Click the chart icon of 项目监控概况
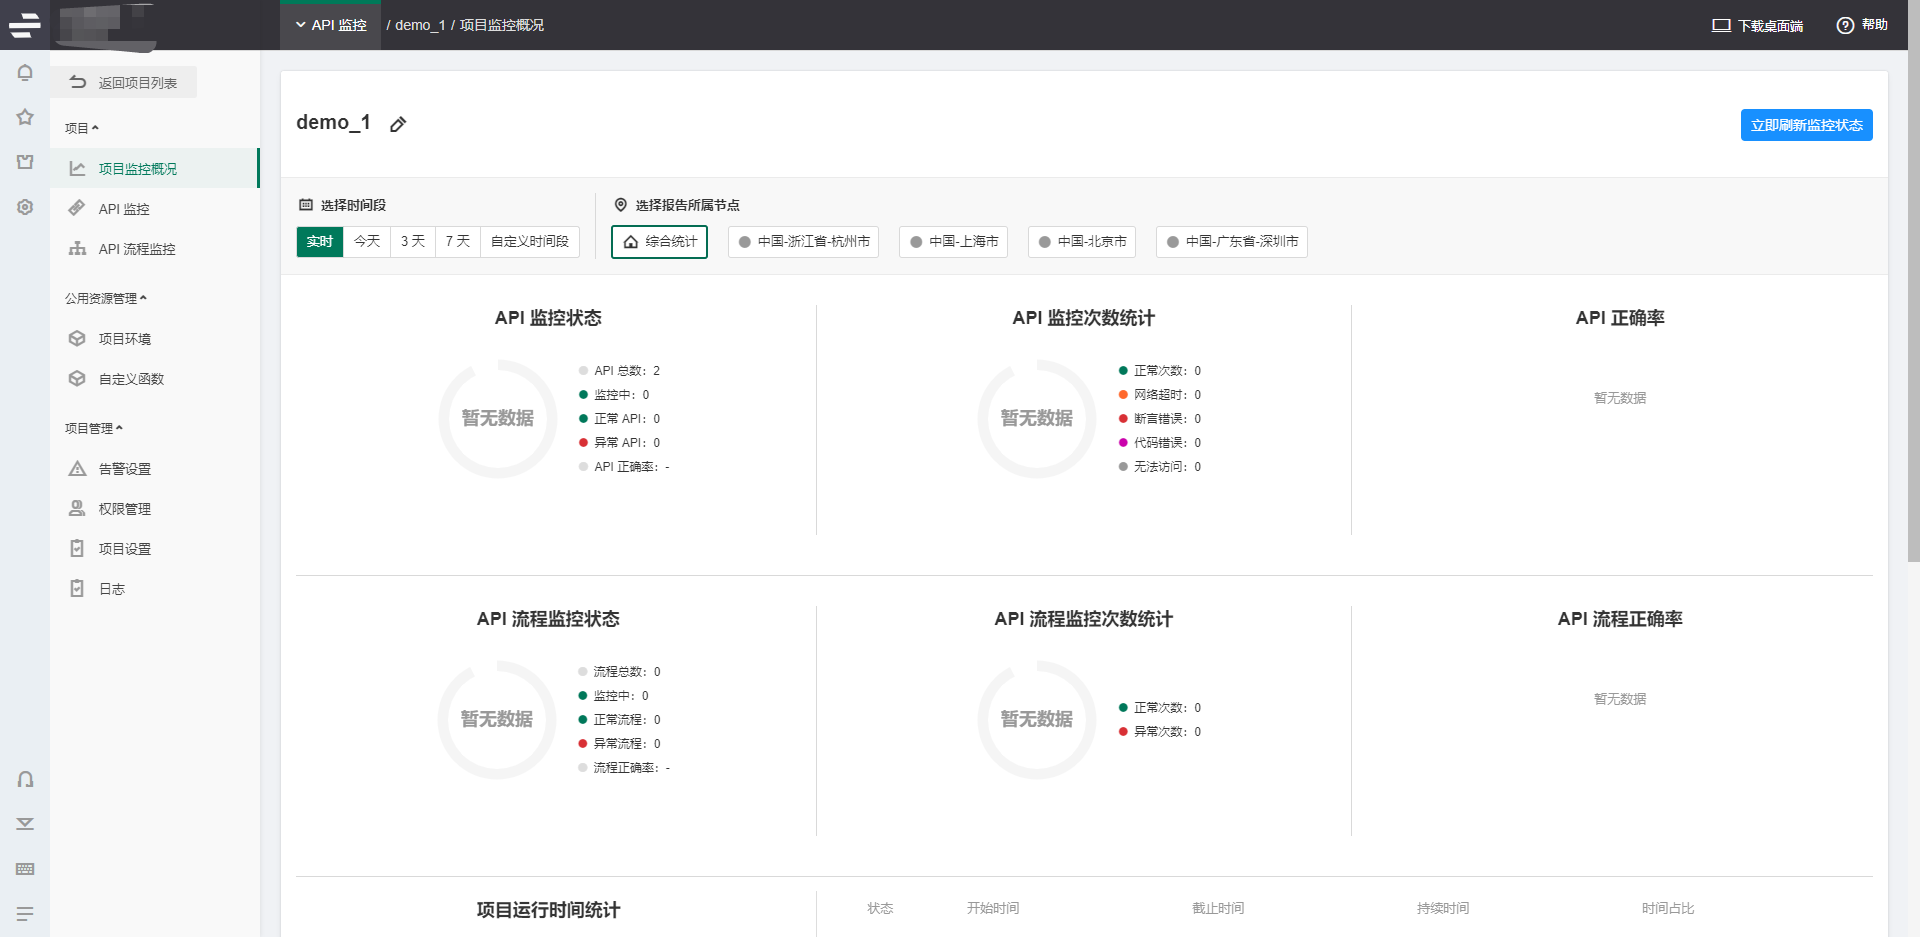This screenshot has height=937, width=1920. (77, 168)
